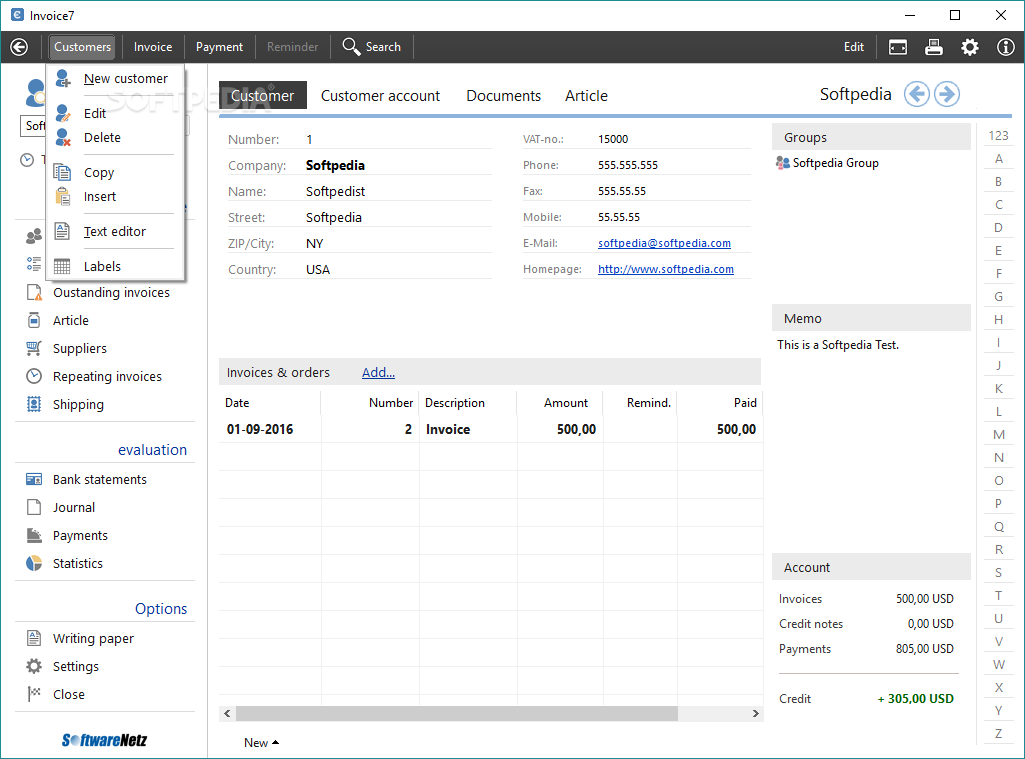
Task: Select the Customer tab
Action: (263, 95)
